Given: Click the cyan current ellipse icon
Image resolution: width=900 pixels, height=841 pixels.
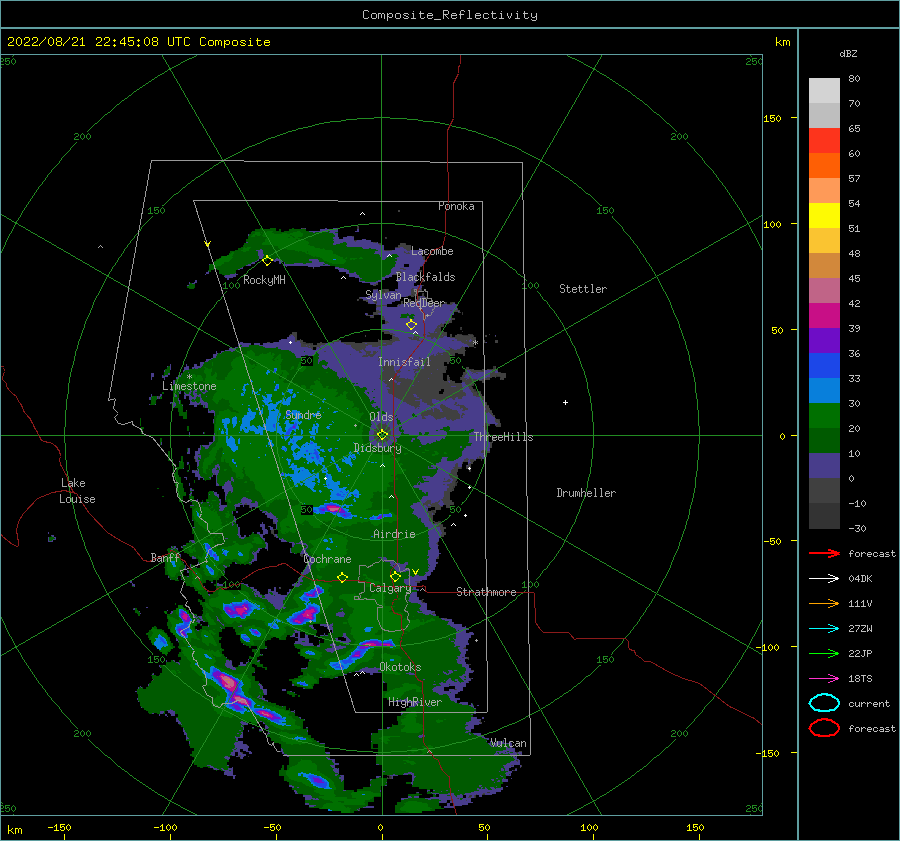Looking at the screenshot, I should pos(824,703).
